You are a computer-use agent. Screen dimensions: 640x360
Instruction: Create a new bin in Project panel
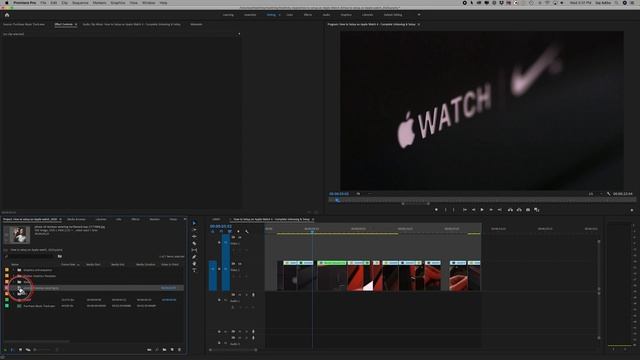tap(164, 350)
